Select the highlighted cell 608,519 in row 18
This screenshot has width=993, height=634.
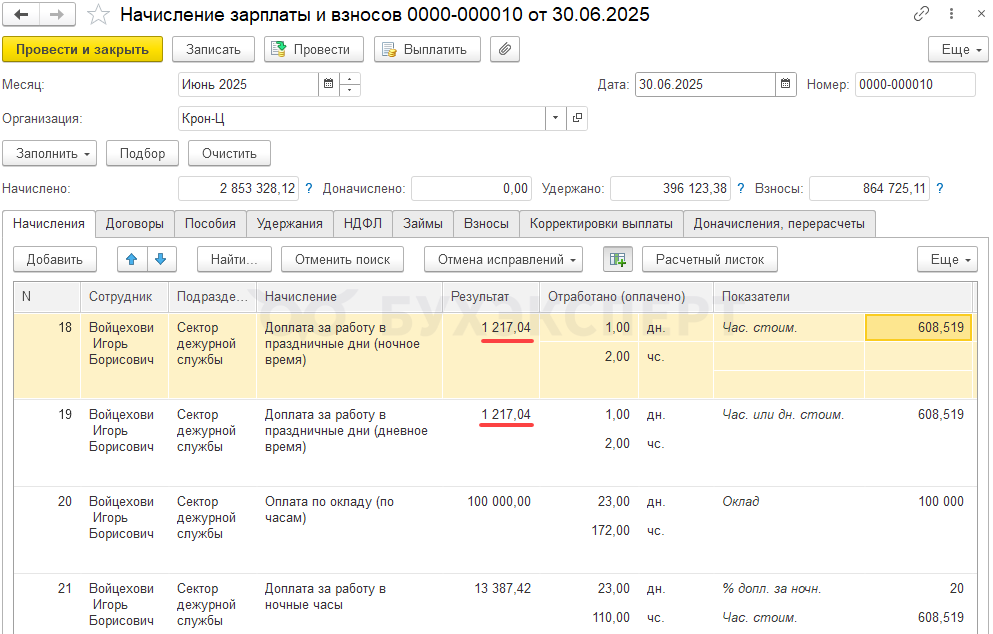[918, 327]
